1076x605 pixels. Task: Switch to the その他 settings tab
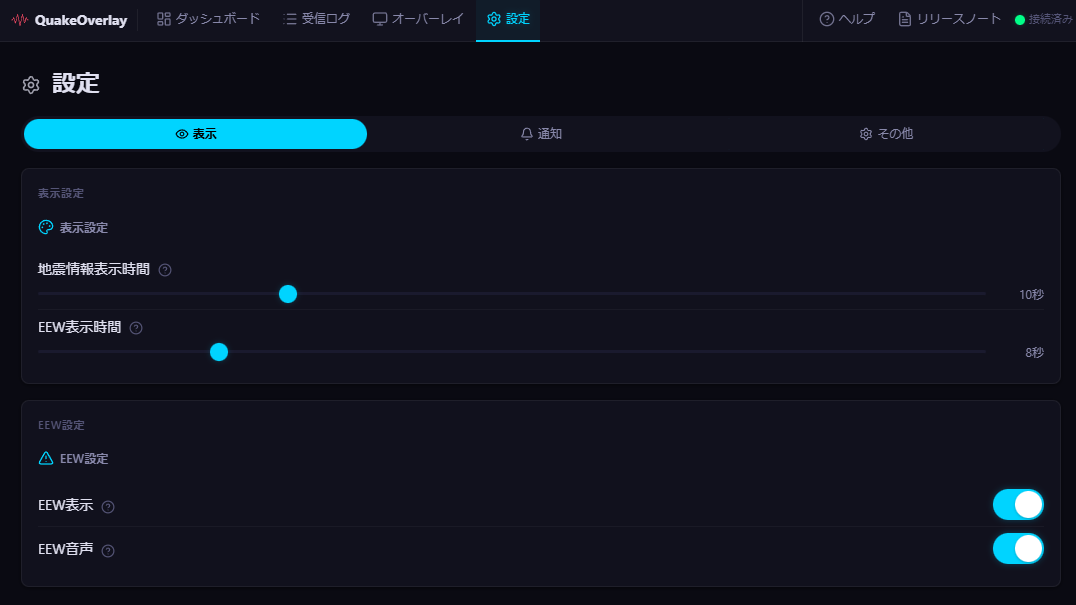[x=886, y=134]
